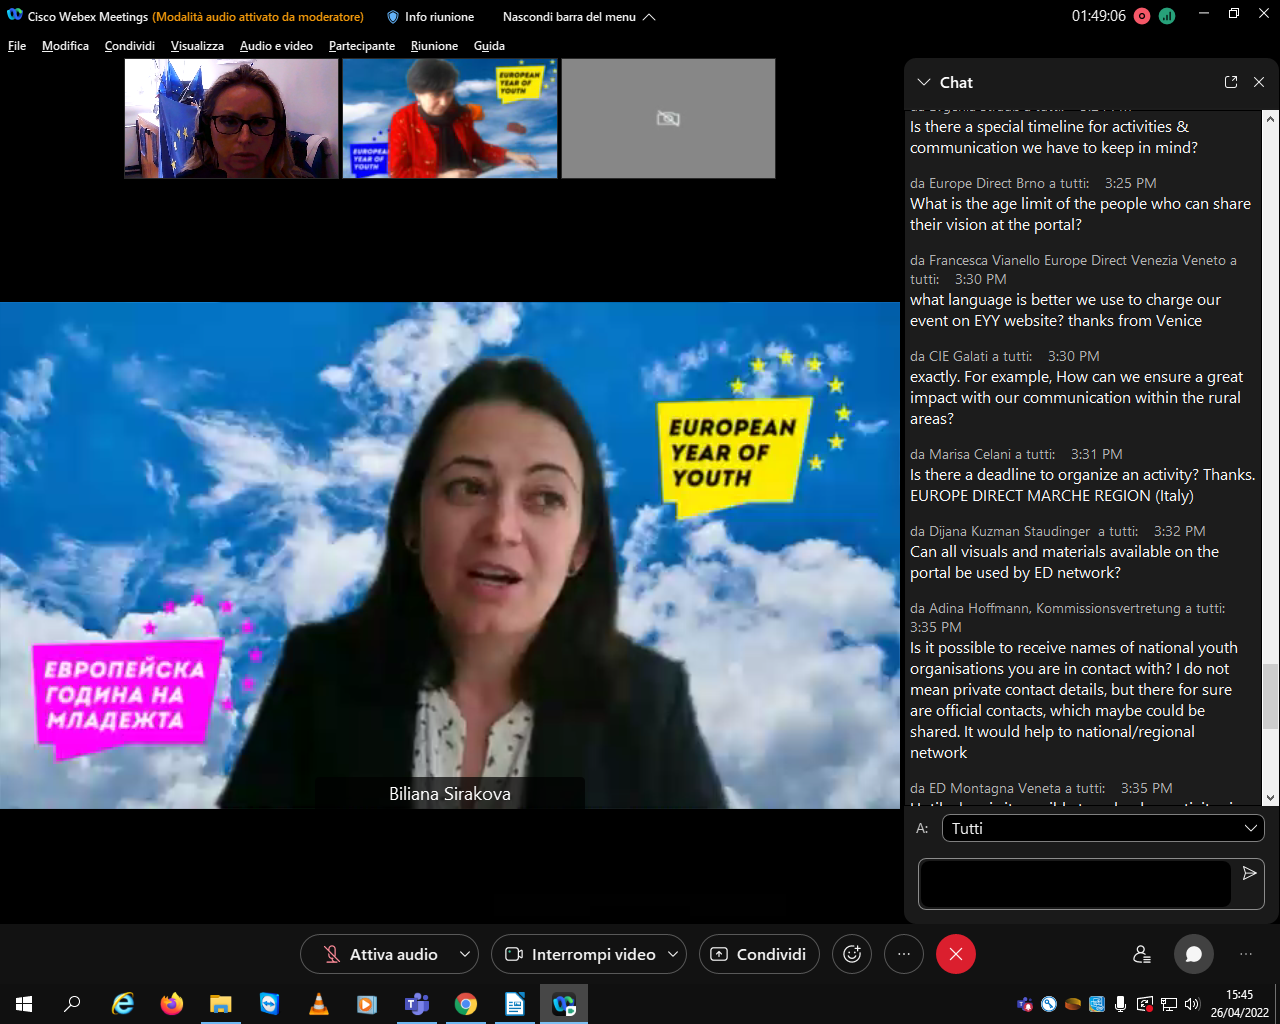This screenshot has width=1280, height=1024.
Task: Open the Modifica menu
Action: [x=65, y=46]
